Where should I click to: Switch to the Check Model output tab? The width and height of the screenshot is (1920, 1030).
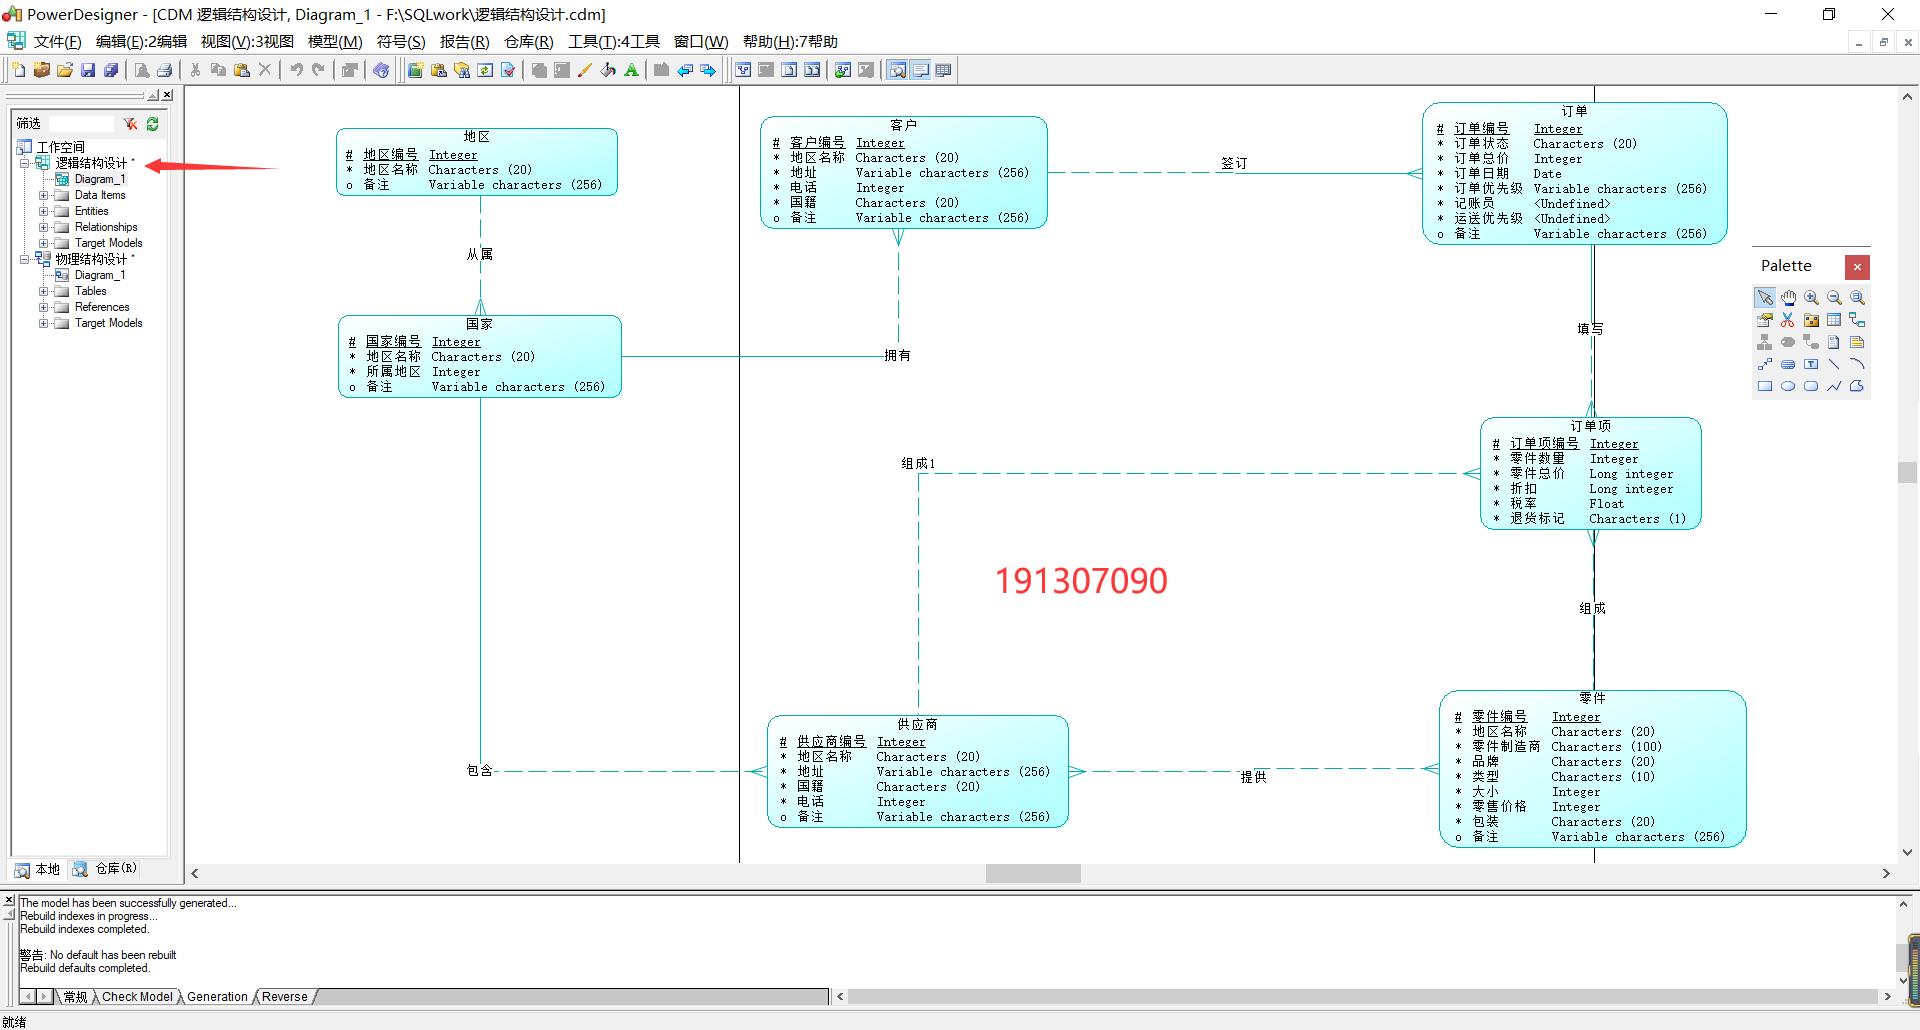(x=137, y=997)
